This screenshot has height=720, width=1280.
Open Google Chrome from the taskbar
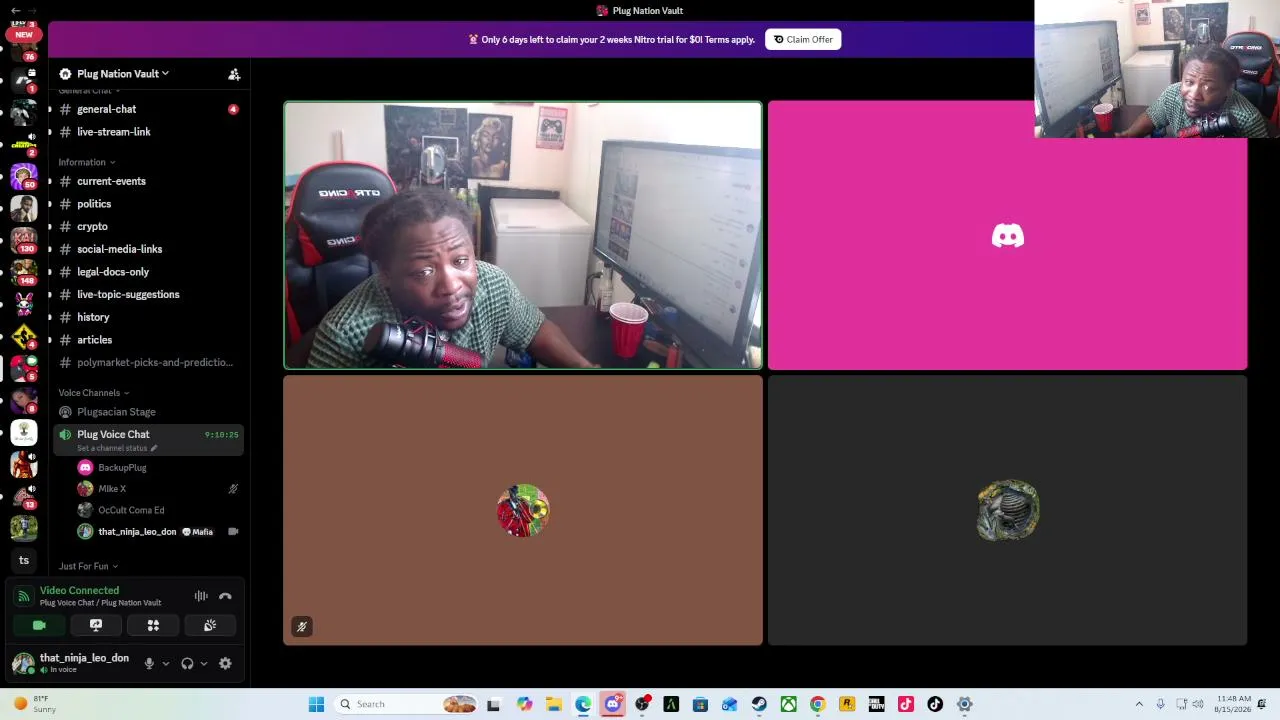coord(818,704)
